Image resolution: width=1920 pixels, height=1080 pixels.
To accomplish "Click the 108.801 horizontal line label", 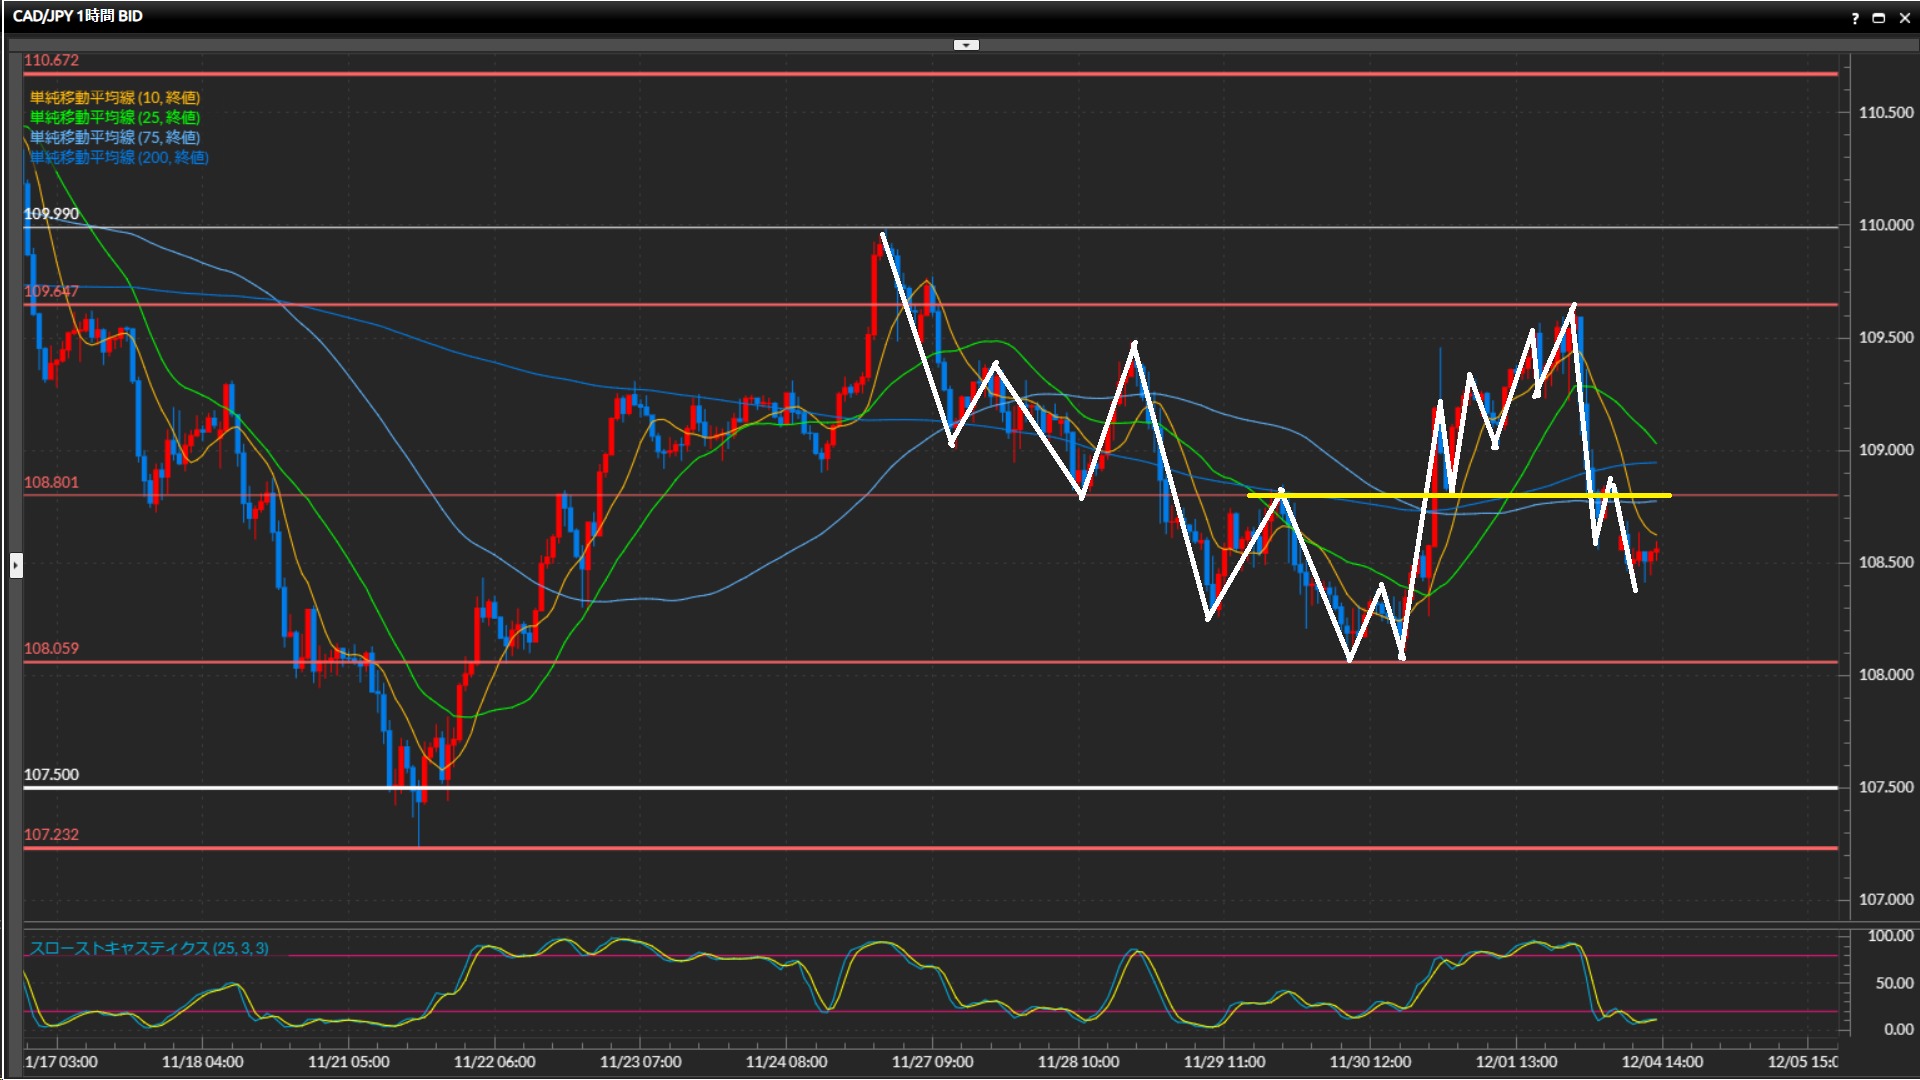I will 51,482.
